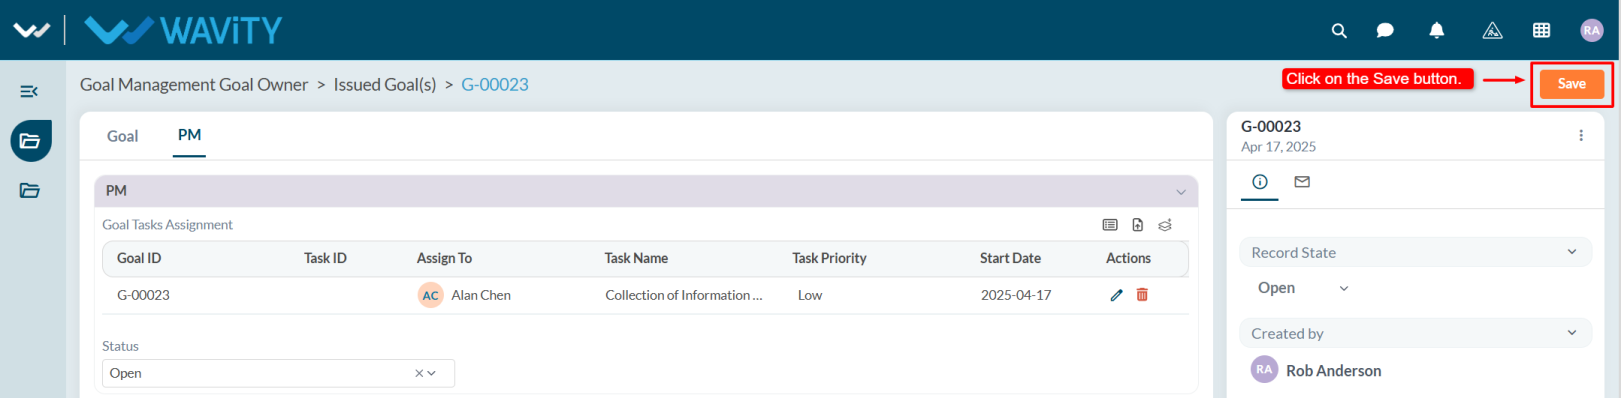Image resolution: width=1621 pixels, height=398 pixels.
Task: Select the info tab icon in side panel
Action: [1260, 182]
